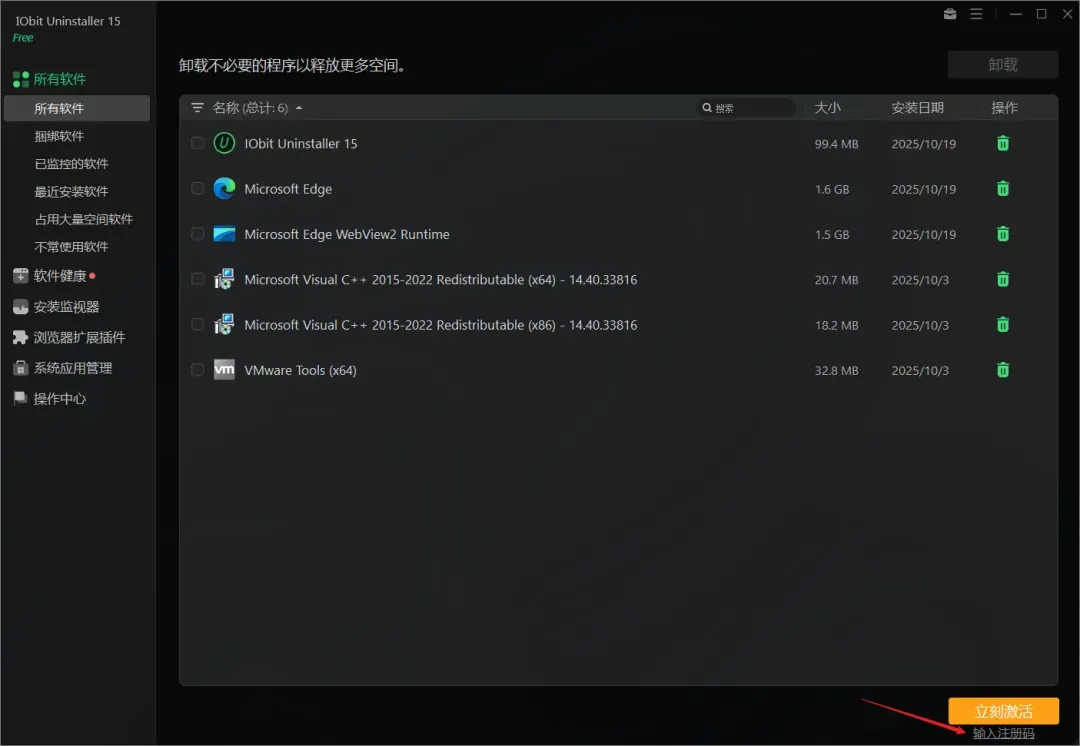Screen dimensions: 1080x746
Task: Click Visual C++ Redistributable (x64) name text
Action: [x=440, y=280]
